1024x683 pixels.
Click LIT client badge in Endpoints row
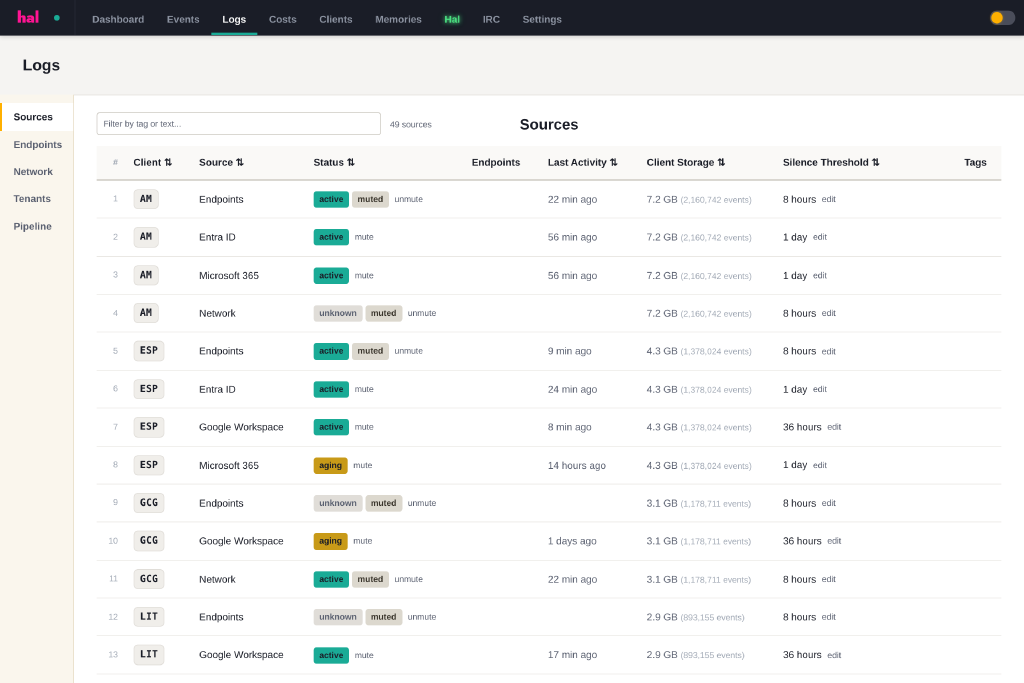[149, 617]
